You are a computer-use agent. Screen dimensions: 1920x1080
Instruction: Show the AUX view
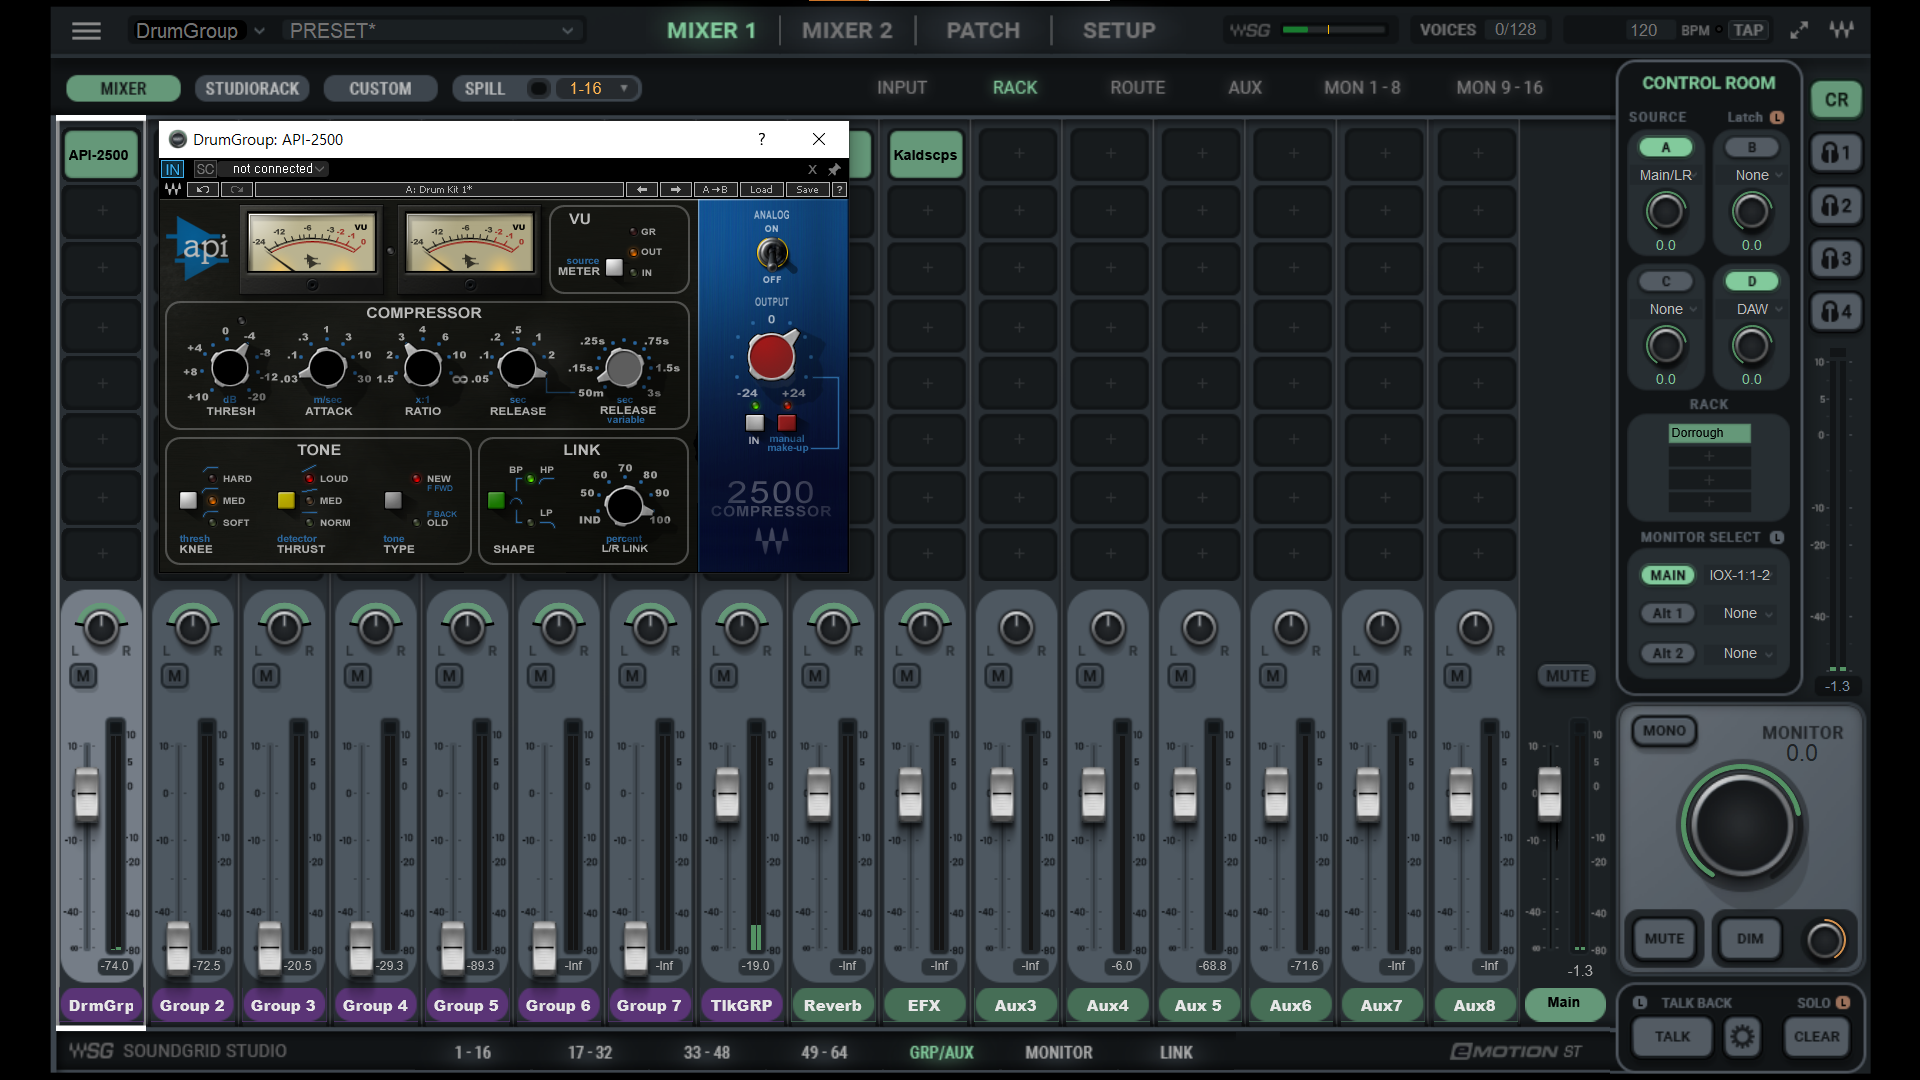(x=1245, y=88)
